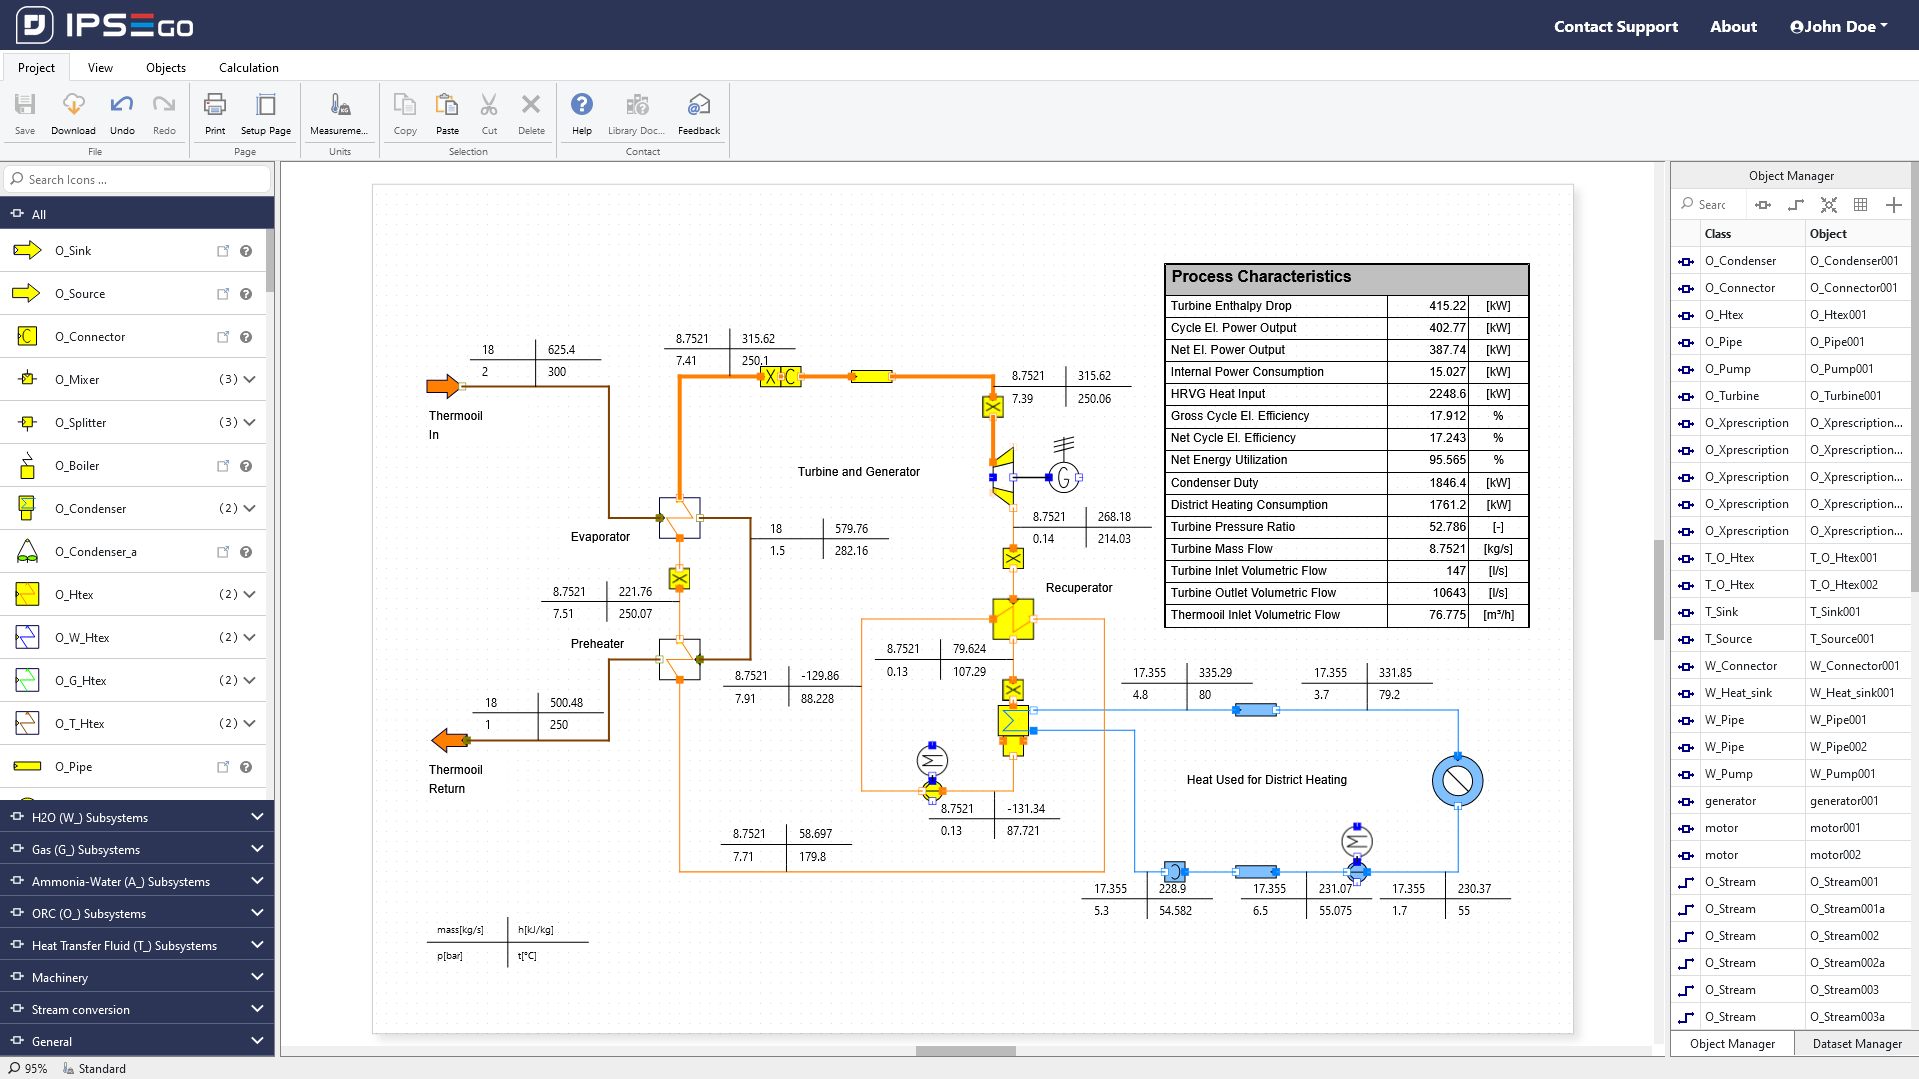Expand the O_Condenser icon list
This screenshot has width=1919, height=1079.
(x=249, y=508)
